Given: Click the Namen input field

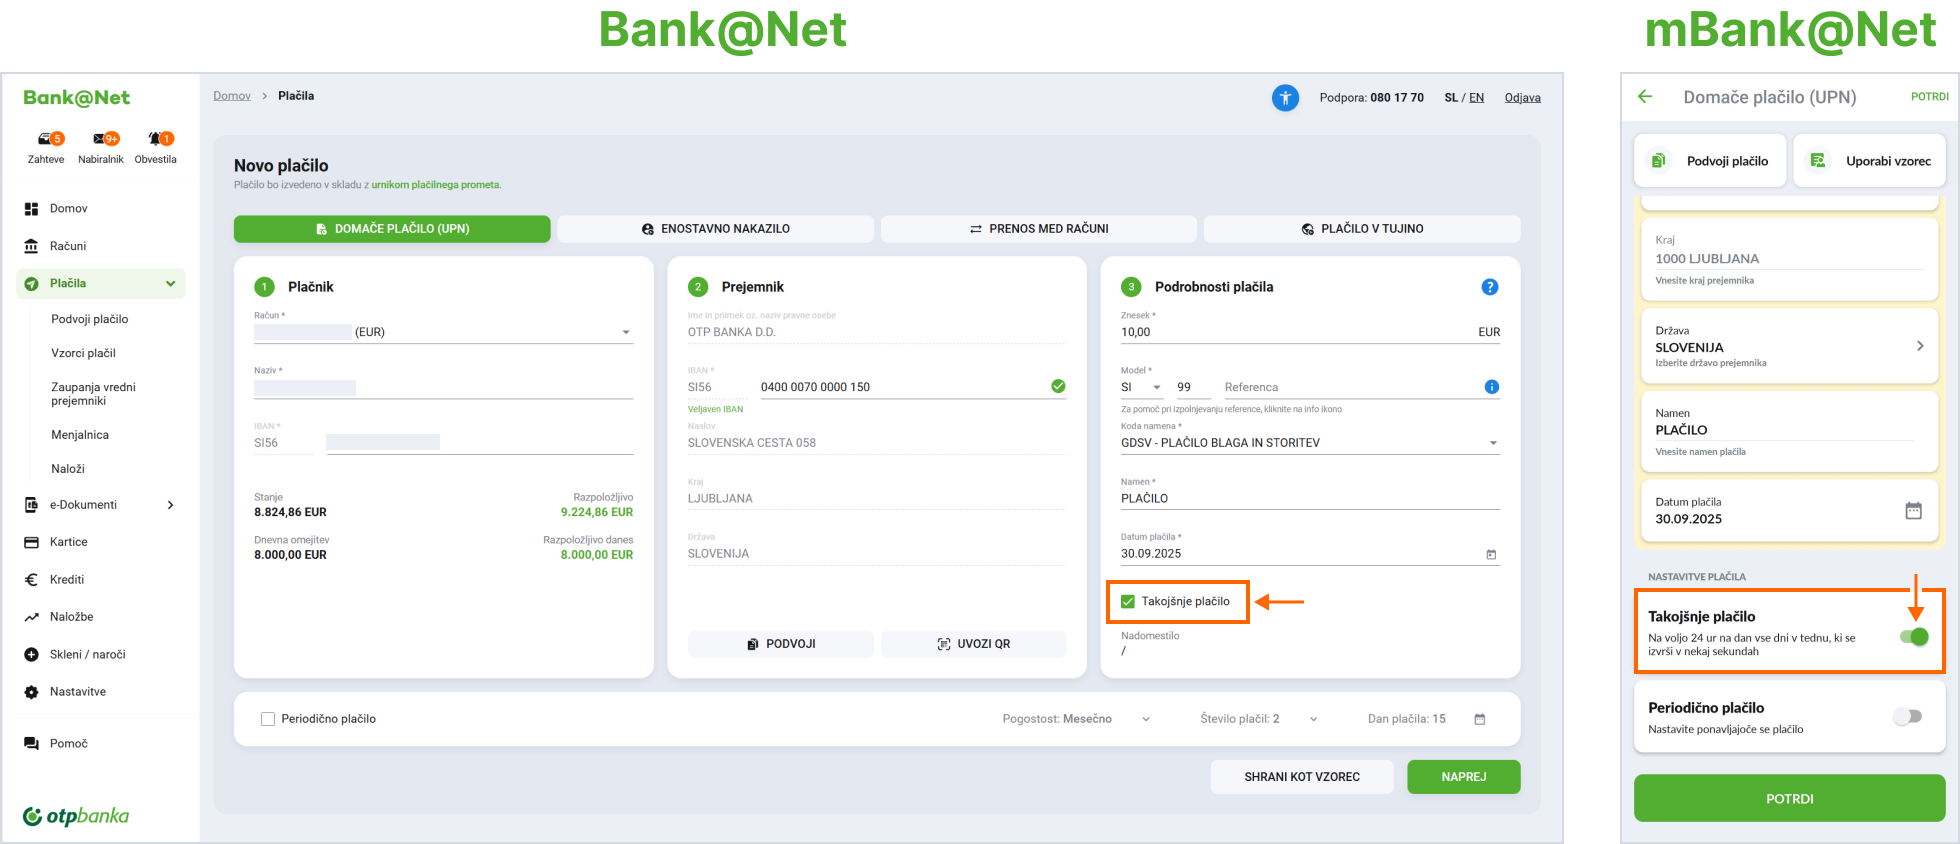Looking at the screenshot, I should point(1310,498).
